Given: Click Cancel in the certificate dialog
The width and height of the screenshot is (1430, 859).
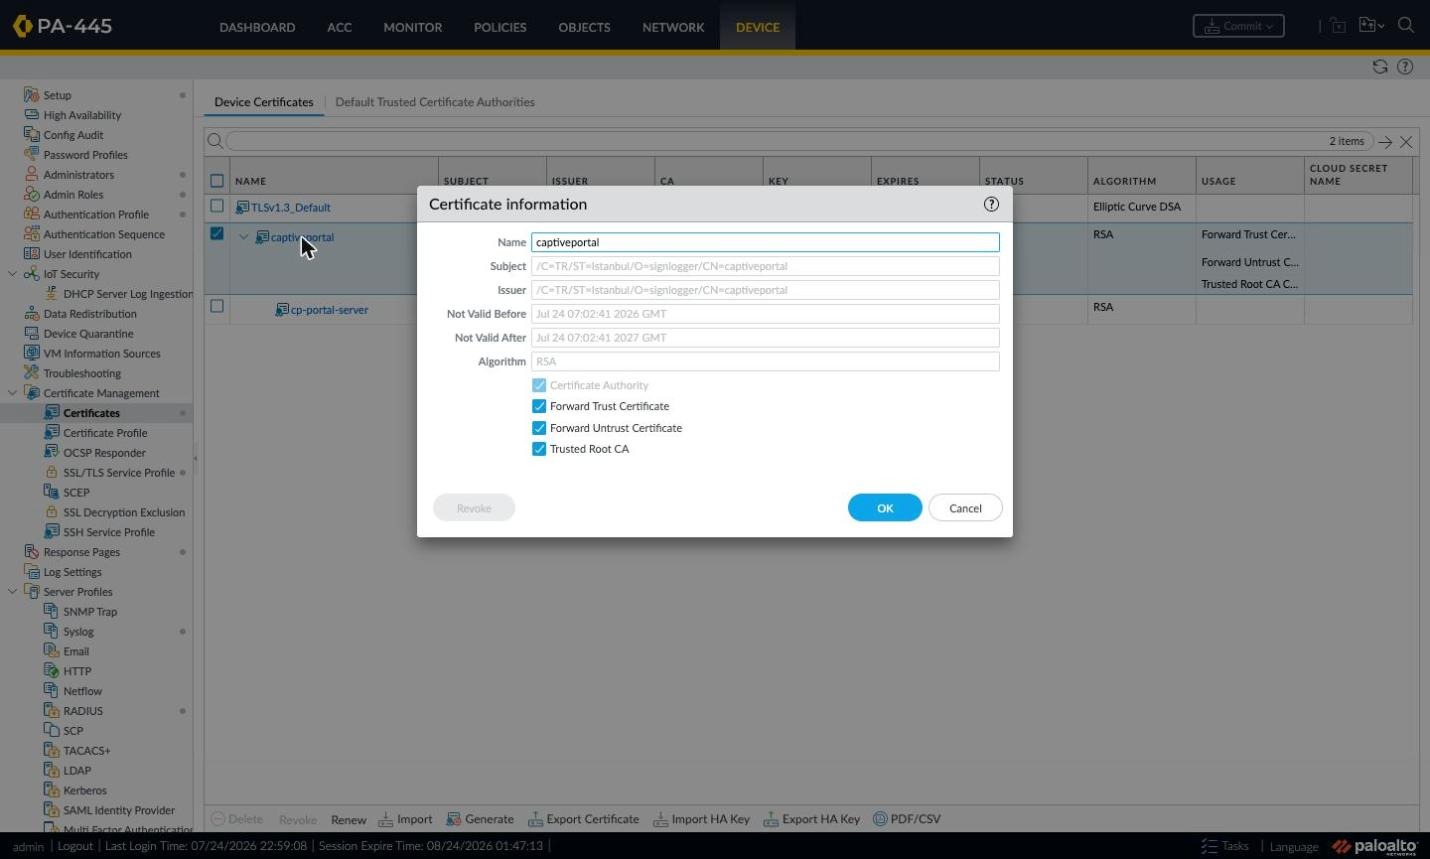Looking at the screenshot, I should pos(965,508).
